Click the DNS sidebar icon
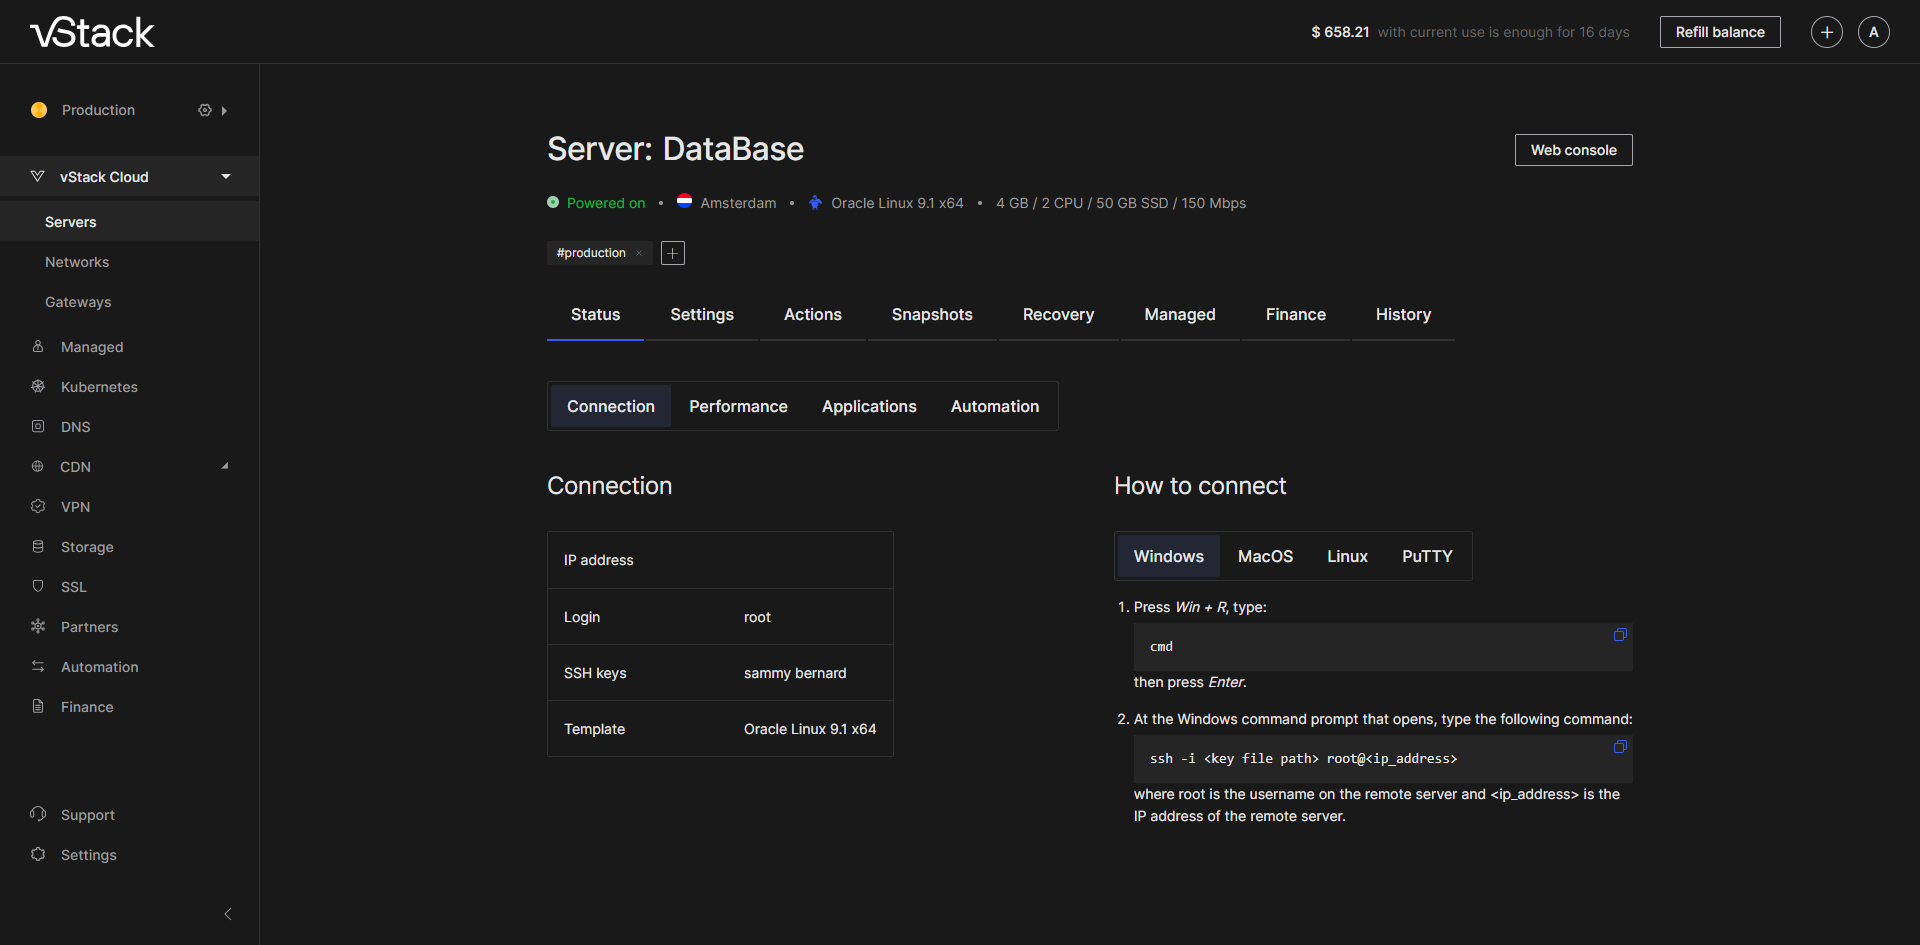 tap(38, 426)
